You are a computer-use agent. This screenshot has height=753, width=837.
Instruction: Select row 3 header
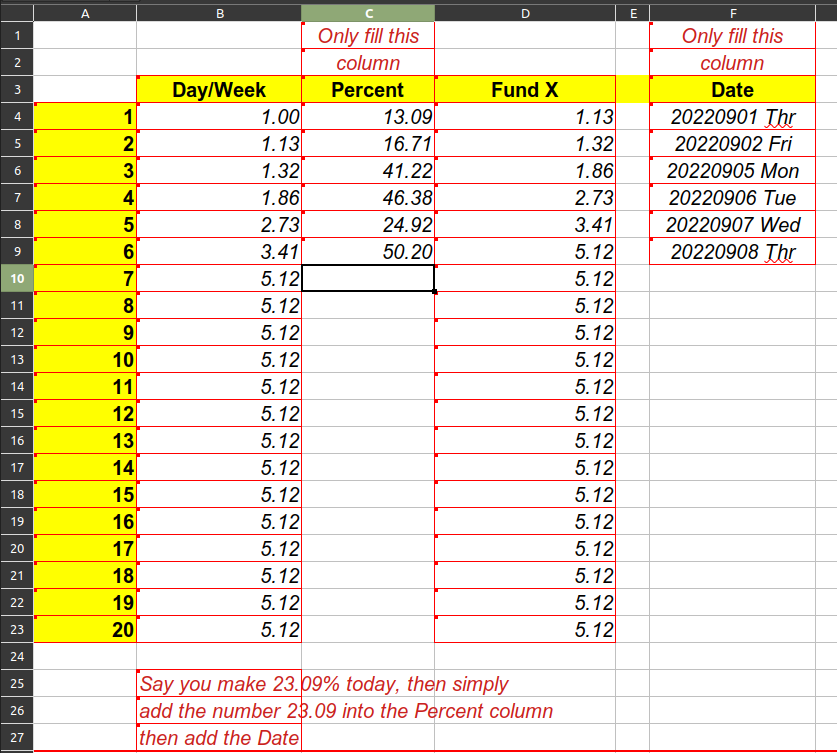click(x=17, y=89)
